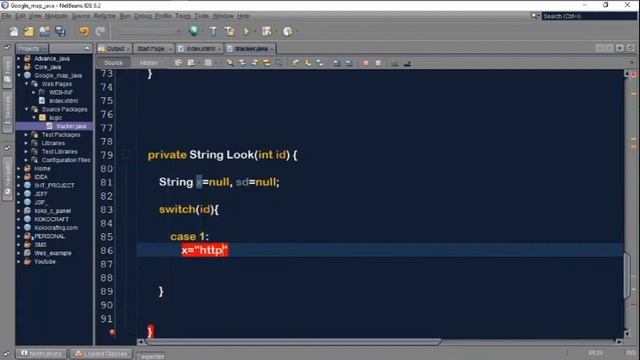This screenshot has height=360, width=640.
Task: Click the editor horizontal scrollbar
Action: click(293, 342)
